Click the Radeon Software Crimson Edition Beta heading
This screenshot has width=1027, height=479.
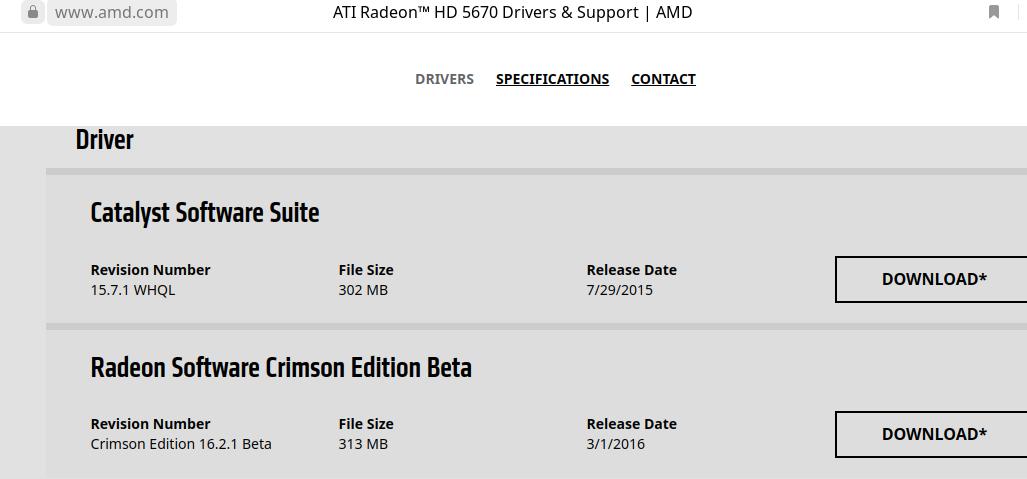click(281, 368)
